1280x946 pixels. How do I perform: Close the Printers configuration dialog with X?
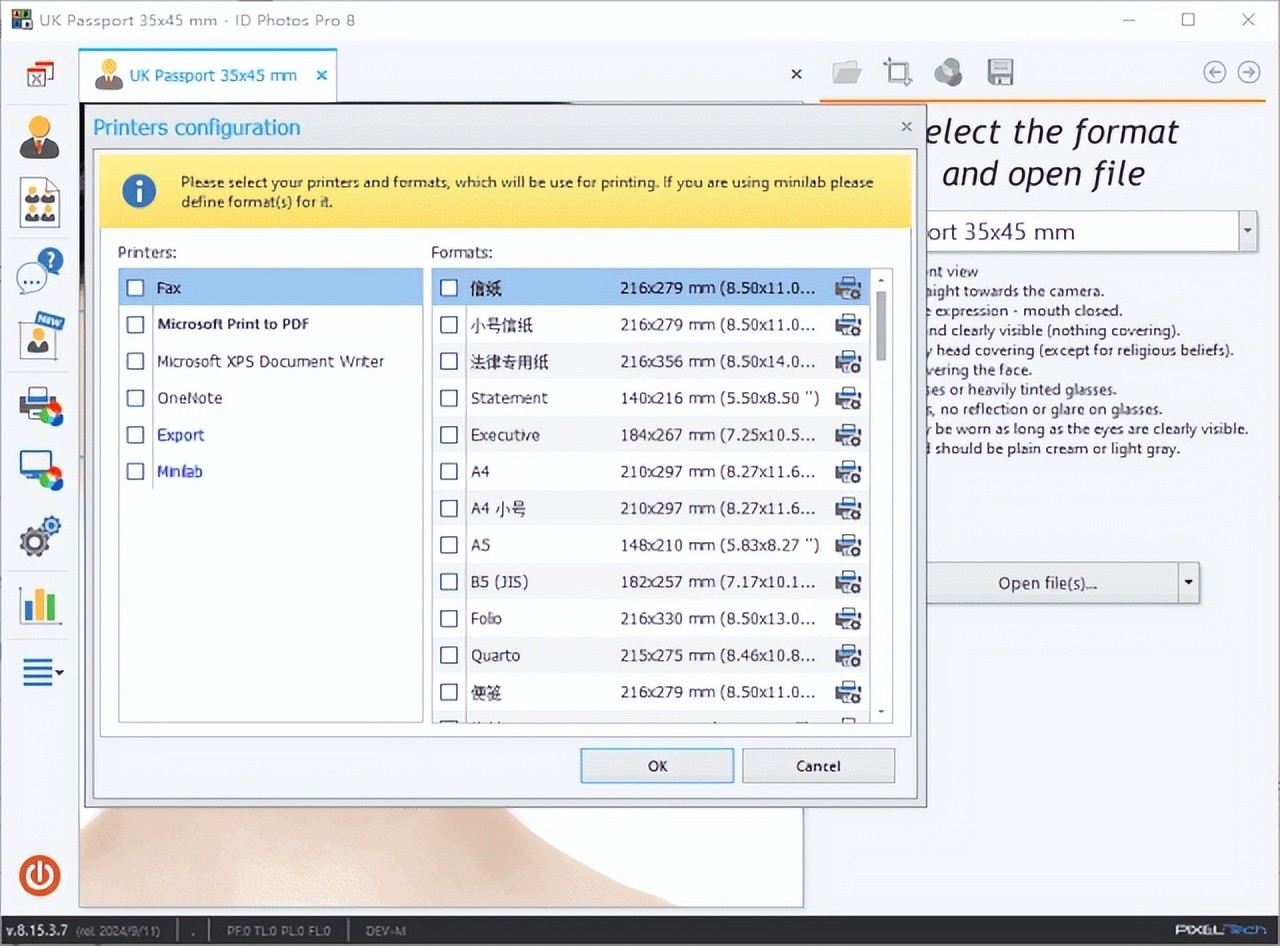(906, 127)
